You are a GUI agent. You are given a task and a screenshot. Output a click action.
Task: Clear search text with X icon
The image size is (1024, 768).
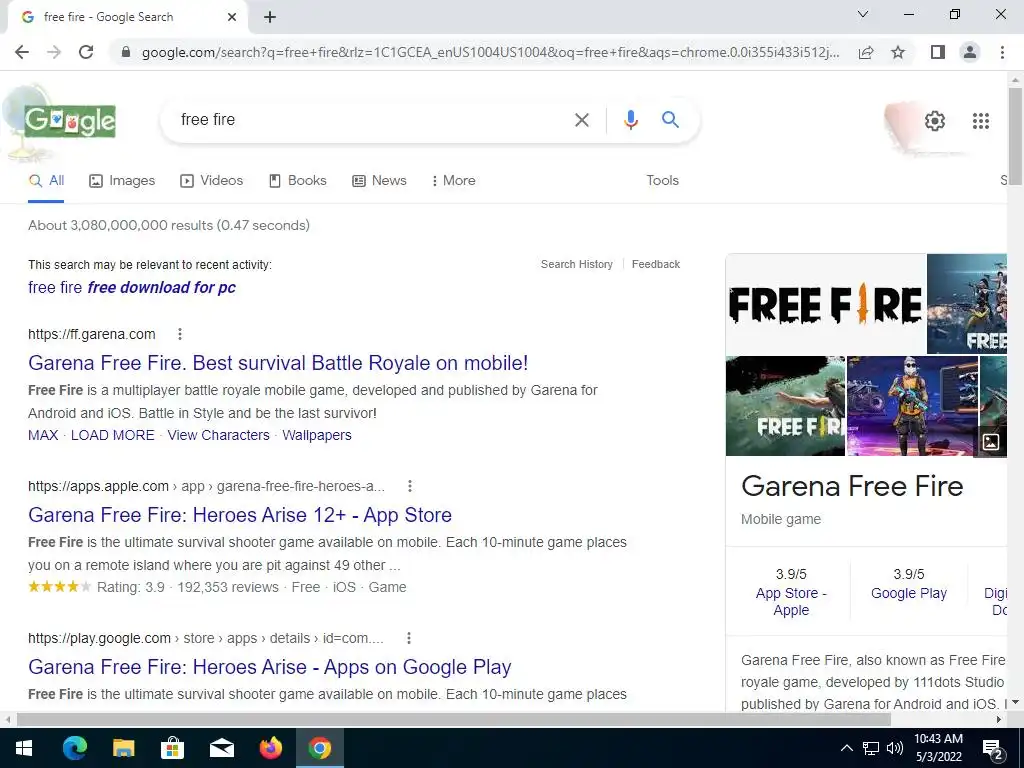tap(581, 120)
